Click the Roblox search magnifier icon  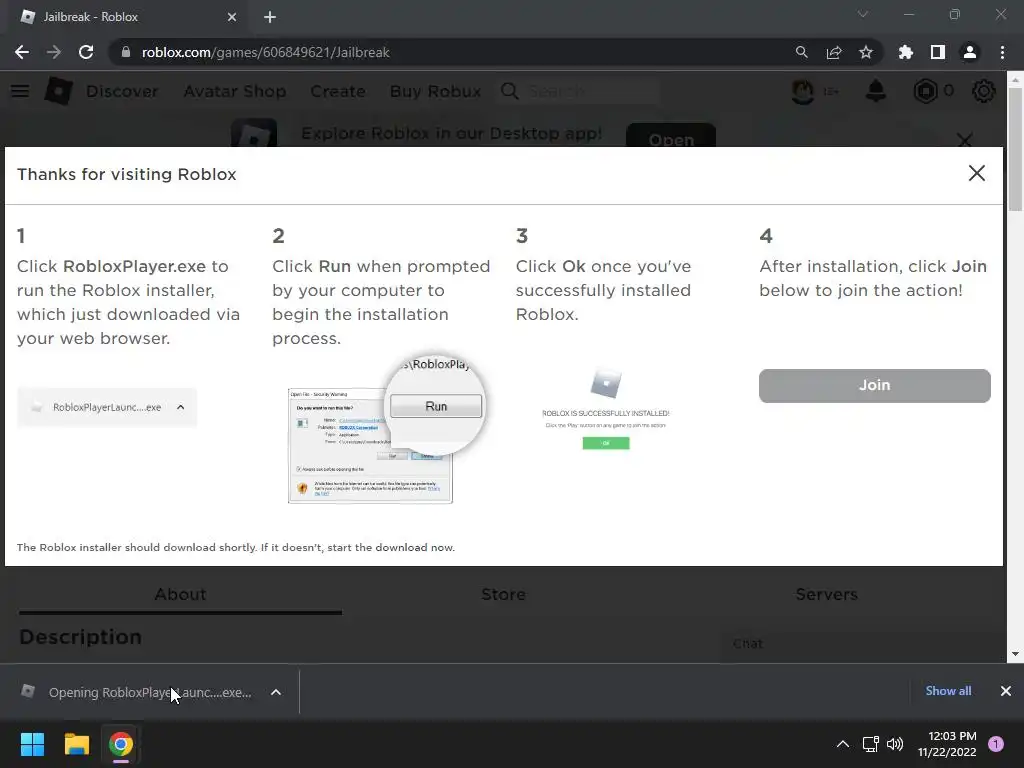tap(509, 91)
